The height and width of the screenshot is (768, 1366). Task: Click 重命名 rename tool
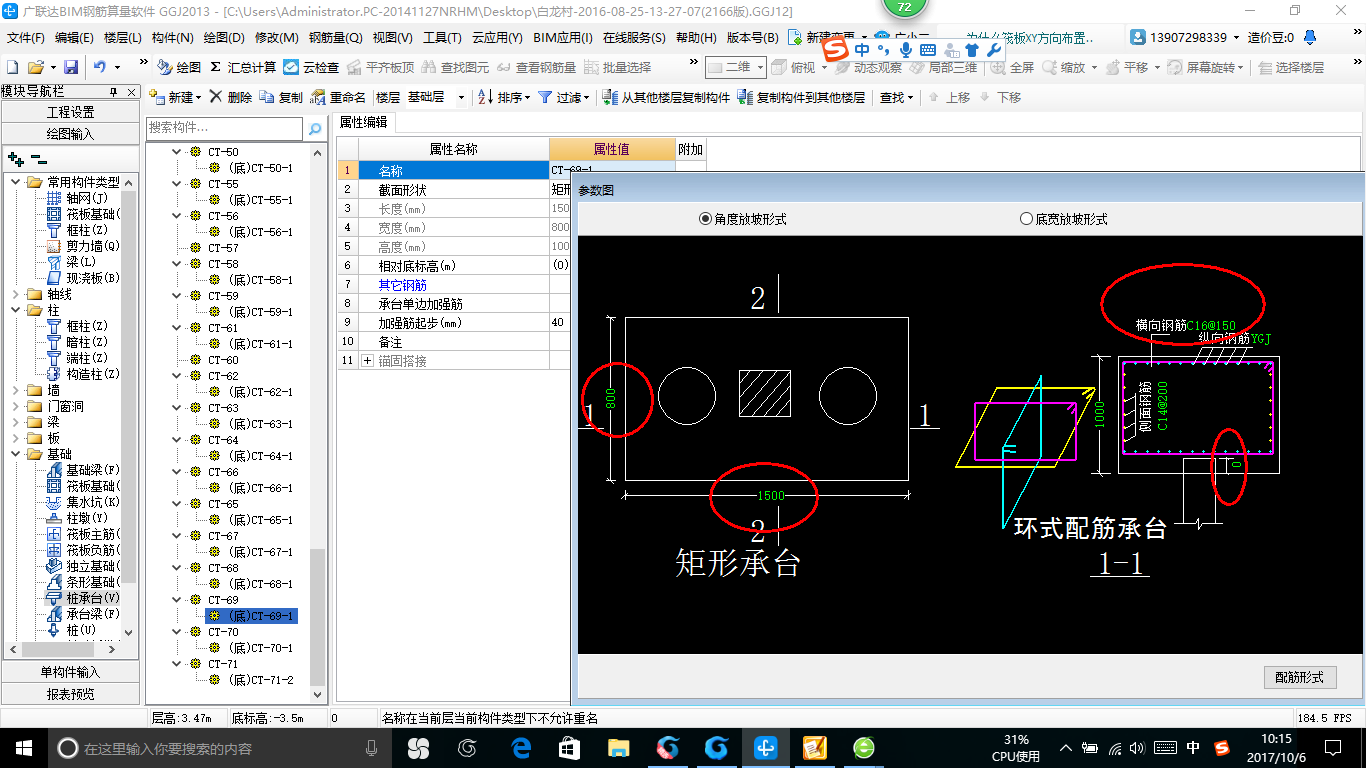tap(339, 97)
